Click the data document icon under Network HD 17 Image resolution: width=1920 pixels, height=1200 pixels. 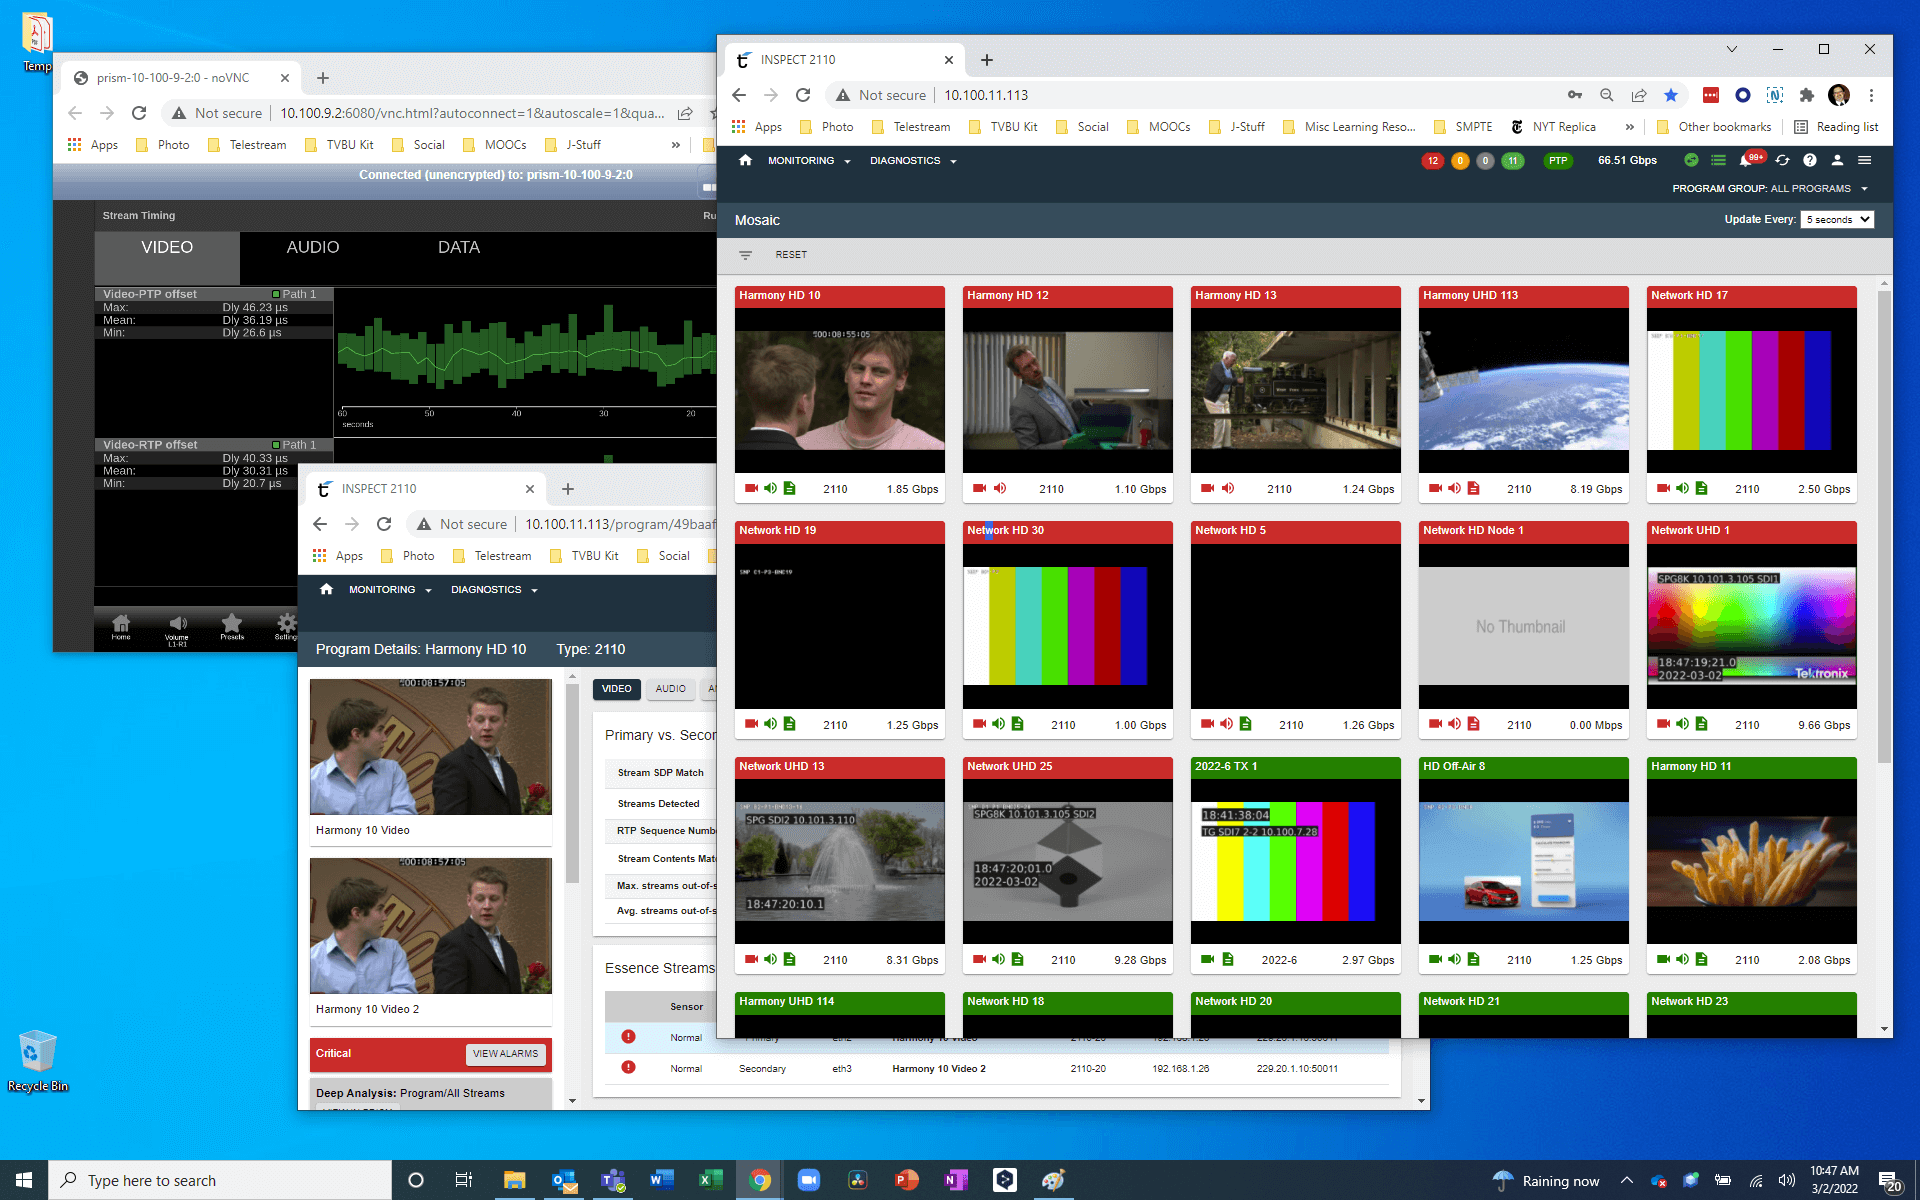pyautogui.click(x=1701, y=489)
